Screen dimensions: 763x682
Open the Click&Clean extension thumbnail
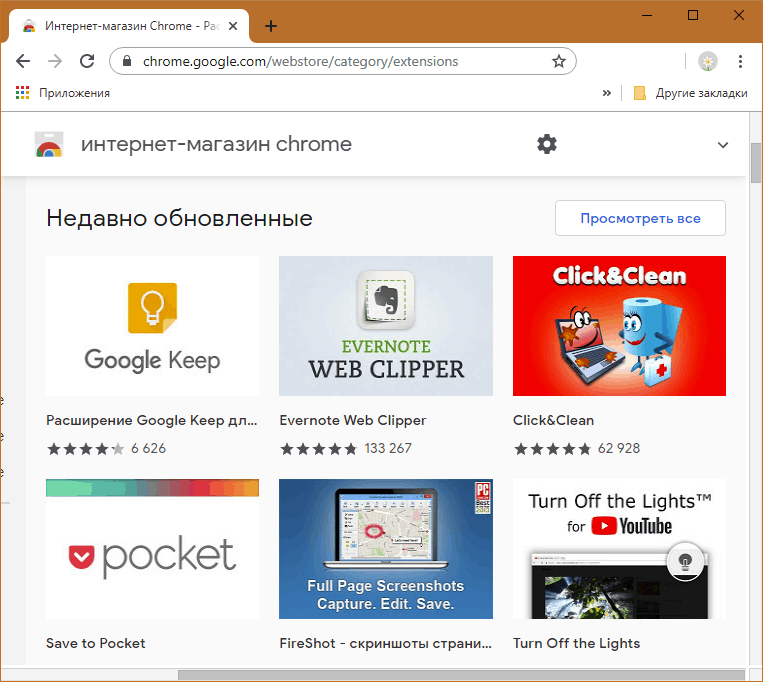click(619, 326)
